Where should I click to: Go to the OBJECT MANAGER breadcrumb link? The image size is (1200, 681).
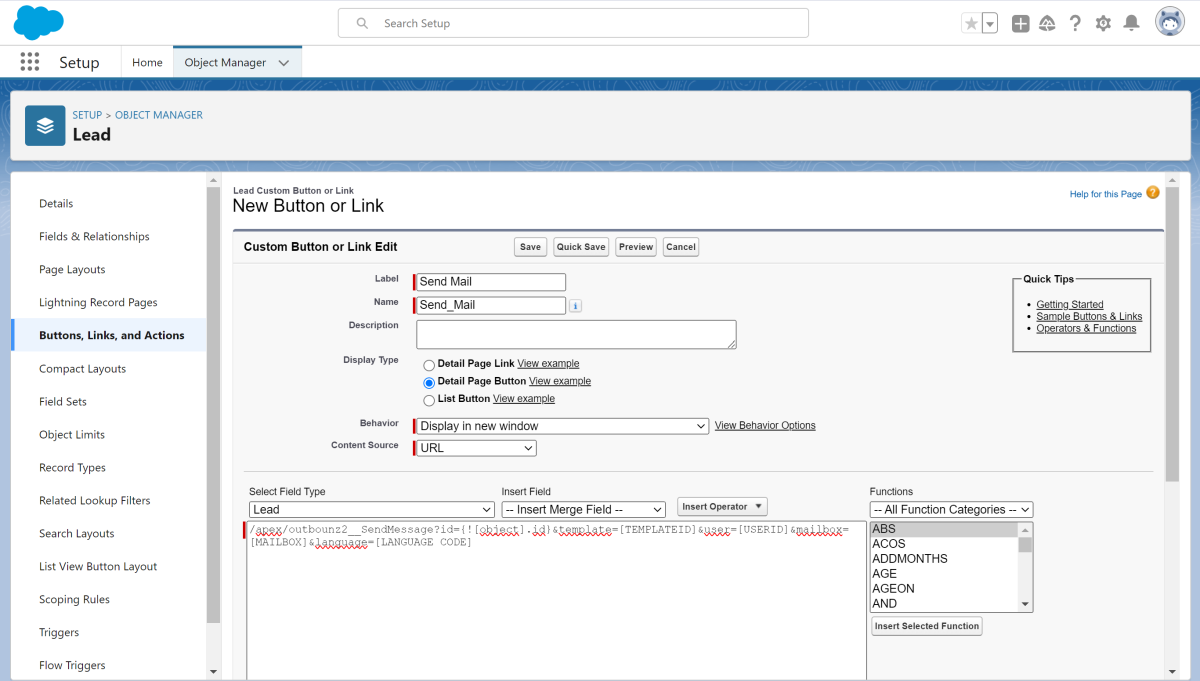tap(159, 115)
